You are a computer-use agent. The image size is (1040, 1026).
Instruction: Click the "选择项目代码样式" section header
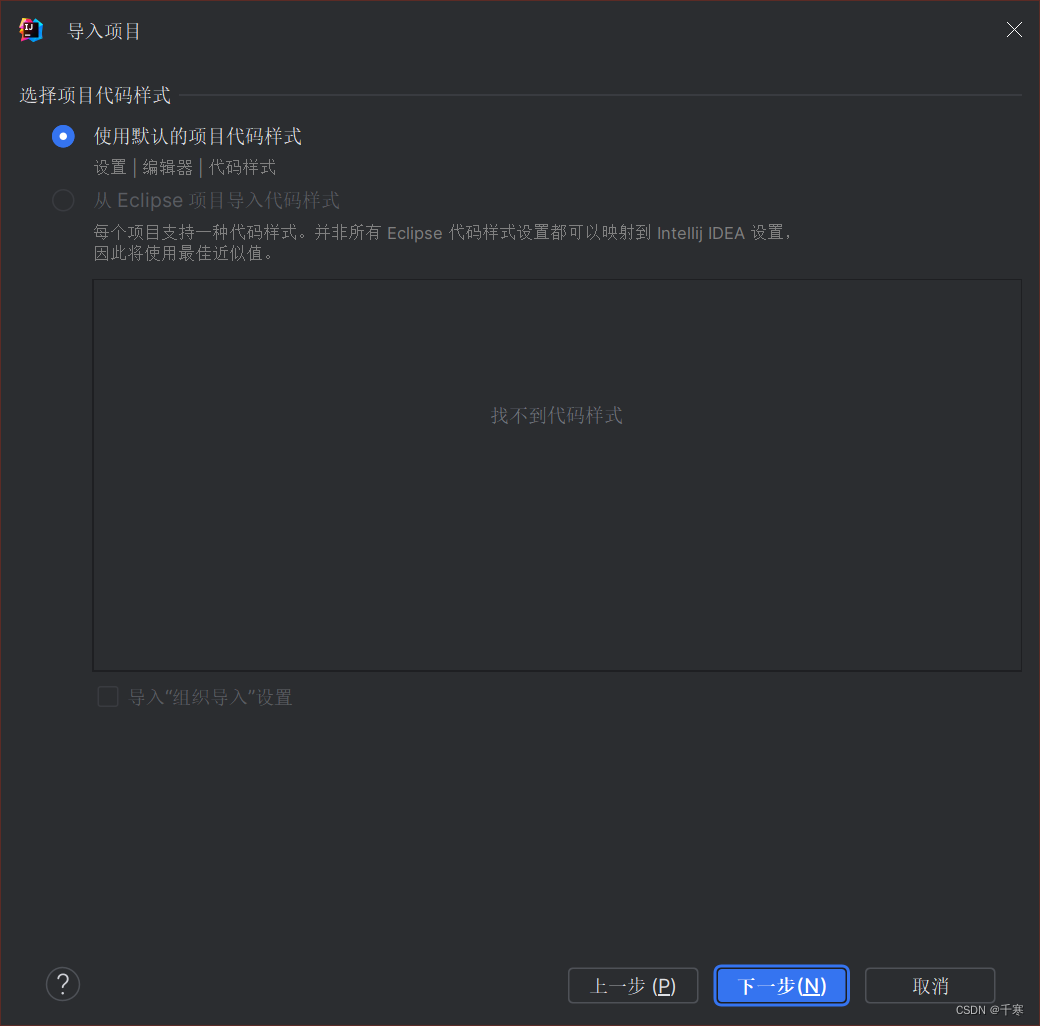coord(95,95)
